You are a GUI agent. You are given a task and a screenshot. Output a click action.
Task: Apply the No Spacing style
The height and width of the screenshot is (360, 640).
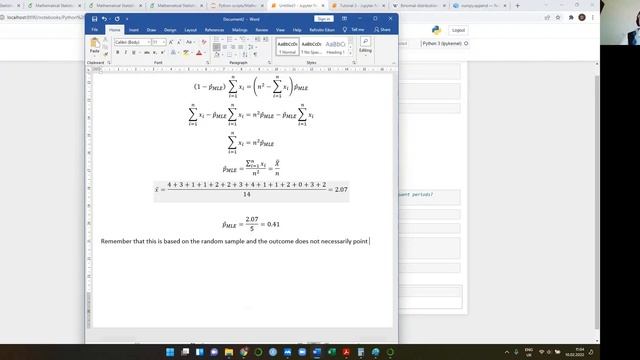311,47
